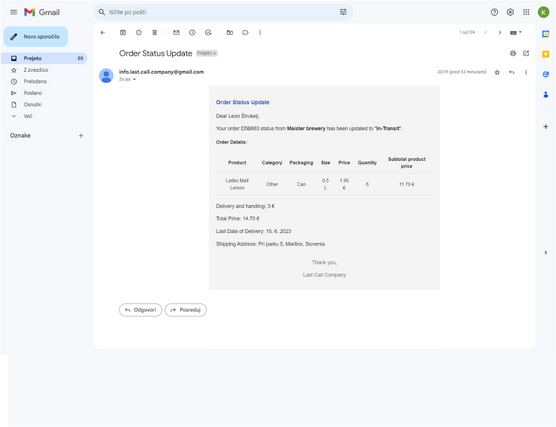
Task: Collapse the side panel chevron
Action: pos(546,253)
